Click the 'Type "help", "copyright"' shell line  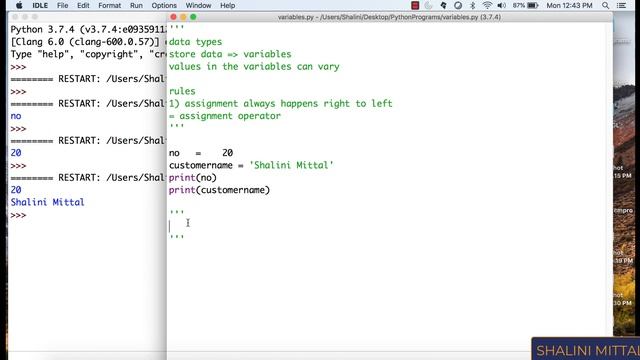click(x=88, y=54)
